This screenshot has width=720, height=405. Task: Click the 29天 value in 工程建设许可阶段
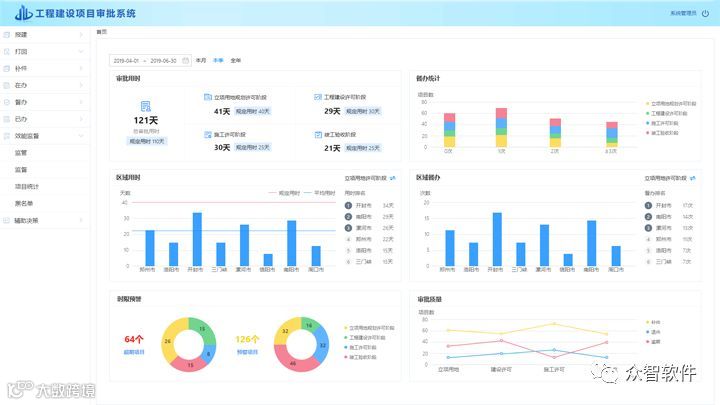332,111
